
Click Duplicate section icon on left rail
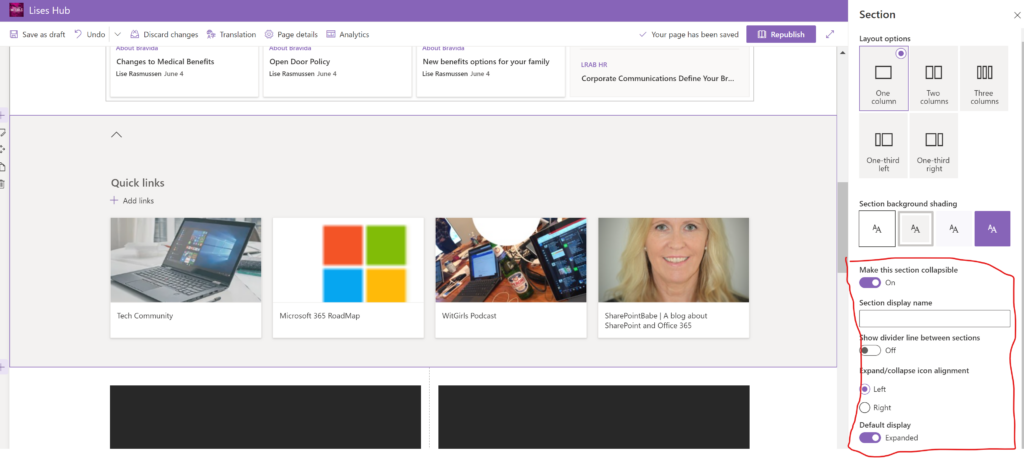tap(3, 167)
